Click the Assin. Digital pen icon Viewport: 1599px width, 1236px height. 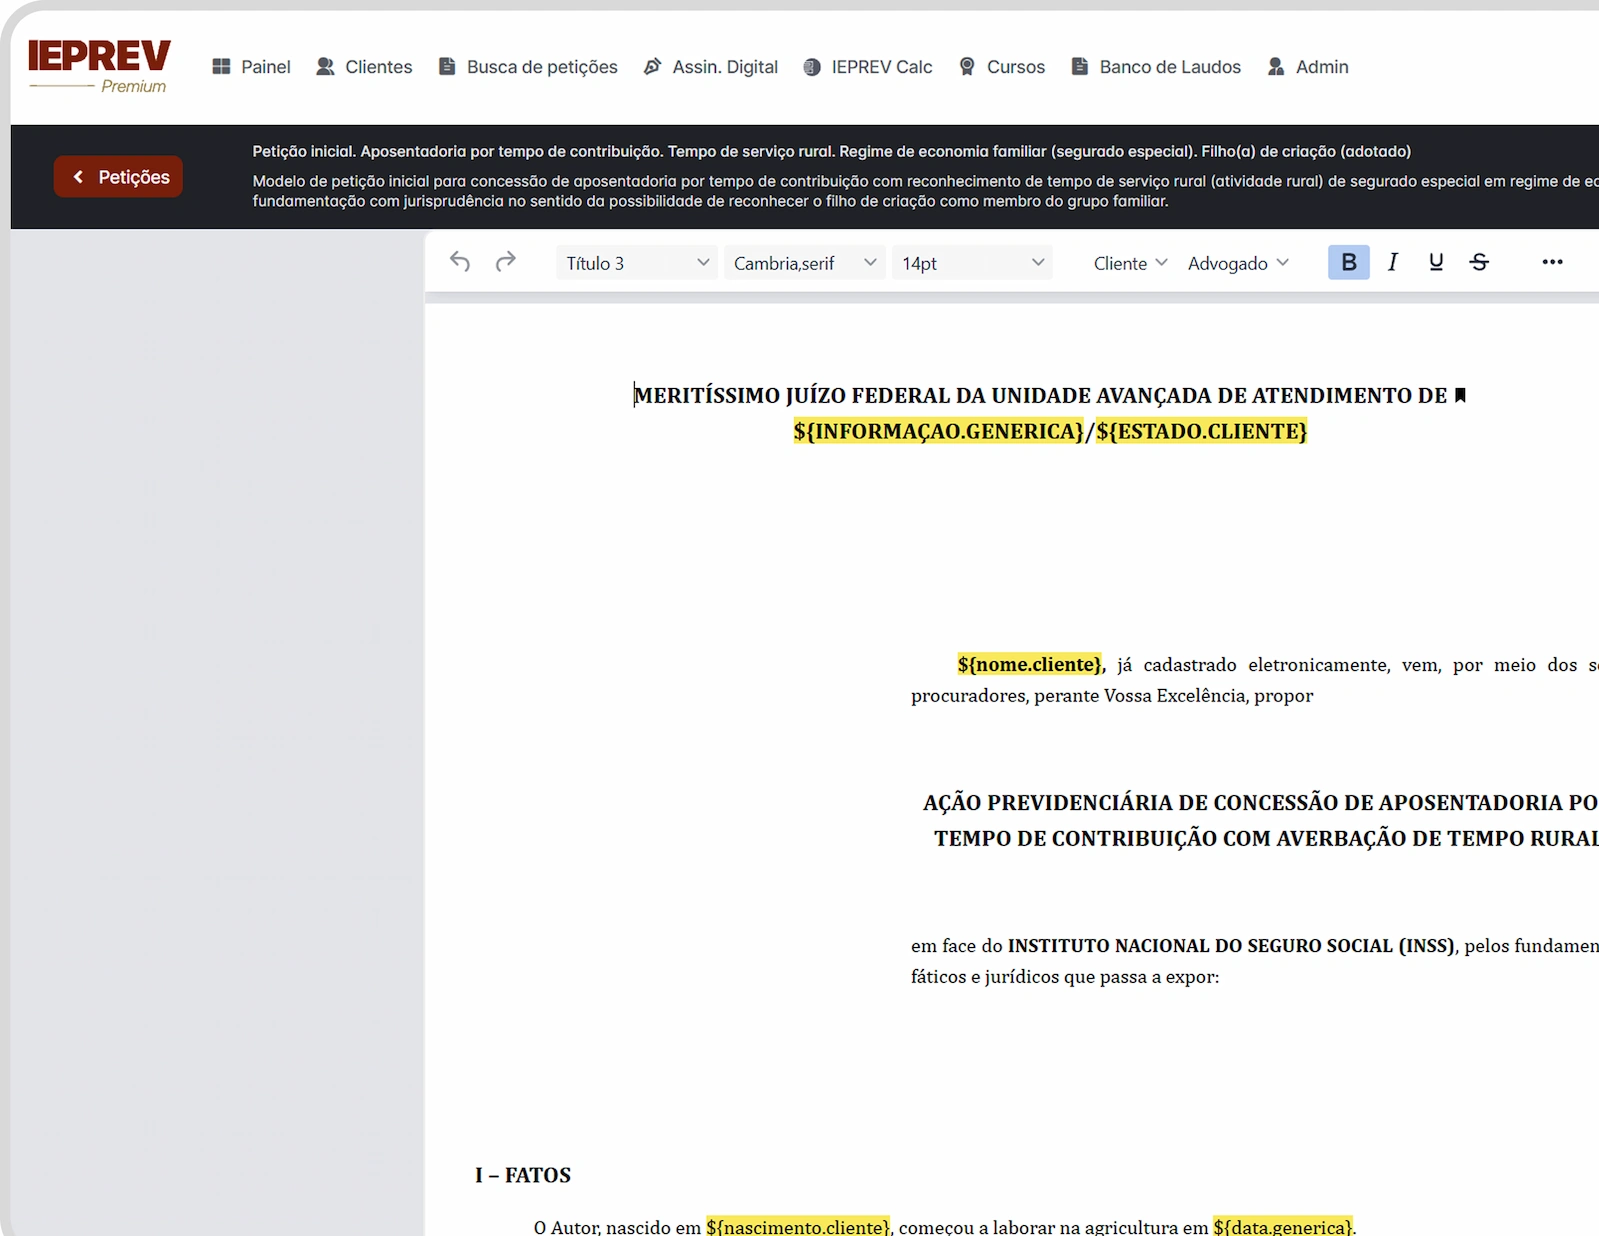(652, 67)
